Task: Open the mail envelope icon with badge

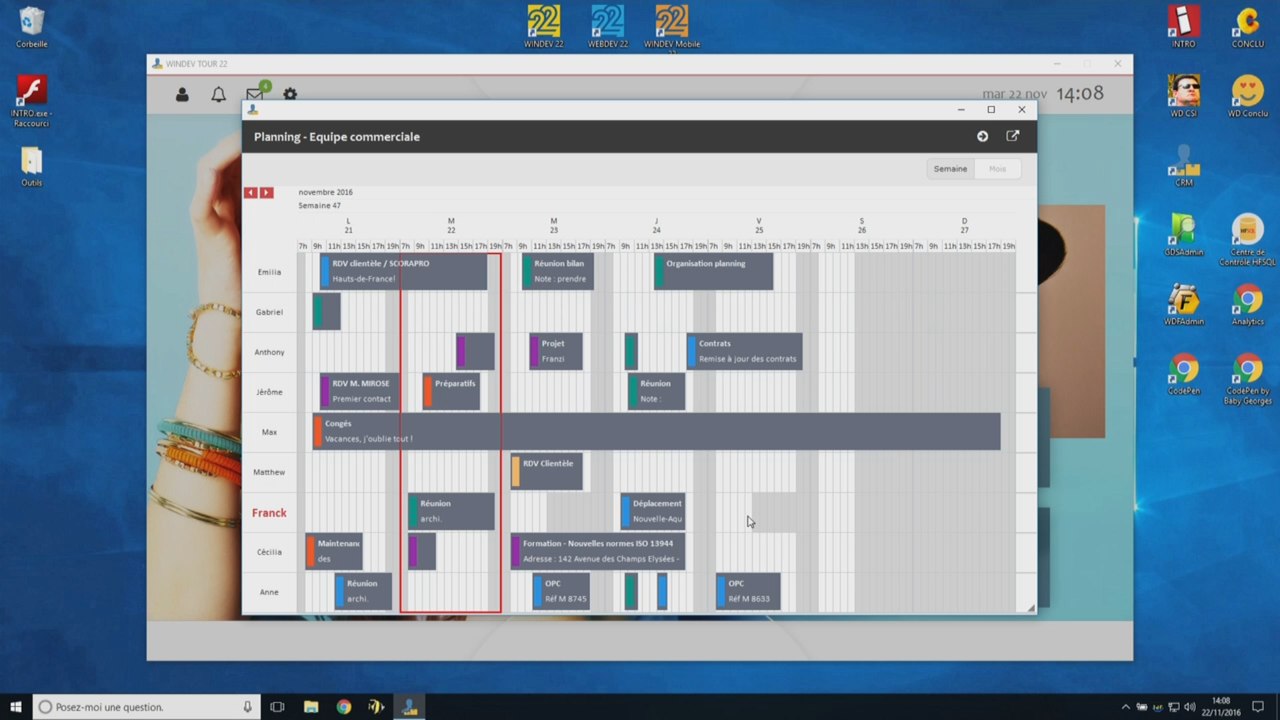Action: coord(256,93)
